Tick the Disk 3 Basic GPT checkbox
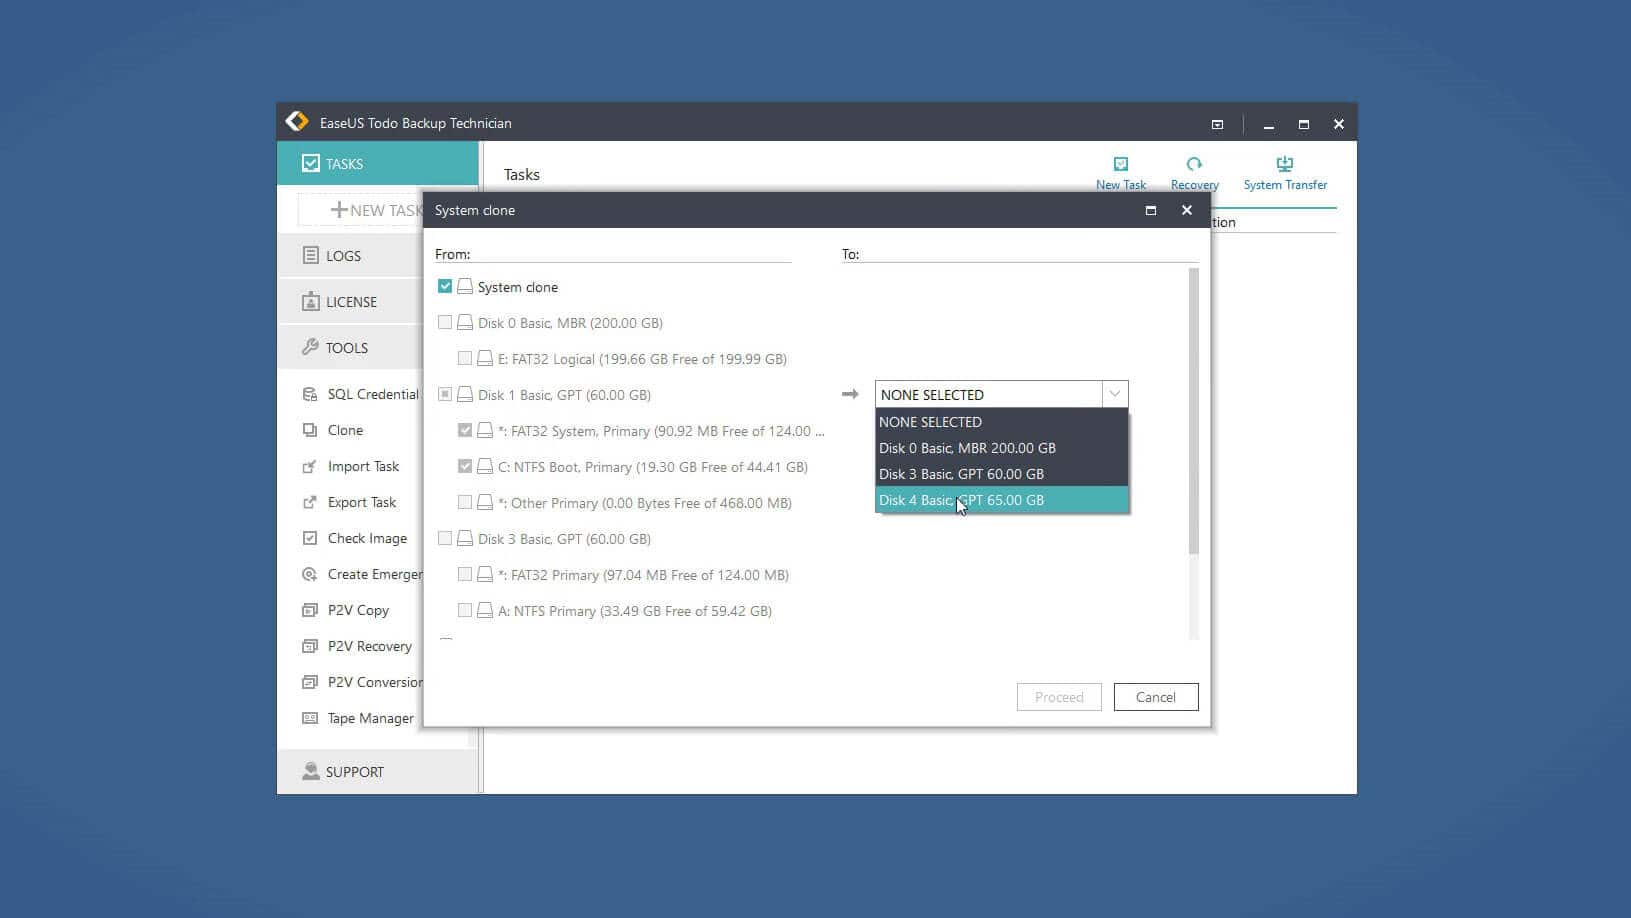Viewport: 1631px width, 918px height. tap(445, 538)
